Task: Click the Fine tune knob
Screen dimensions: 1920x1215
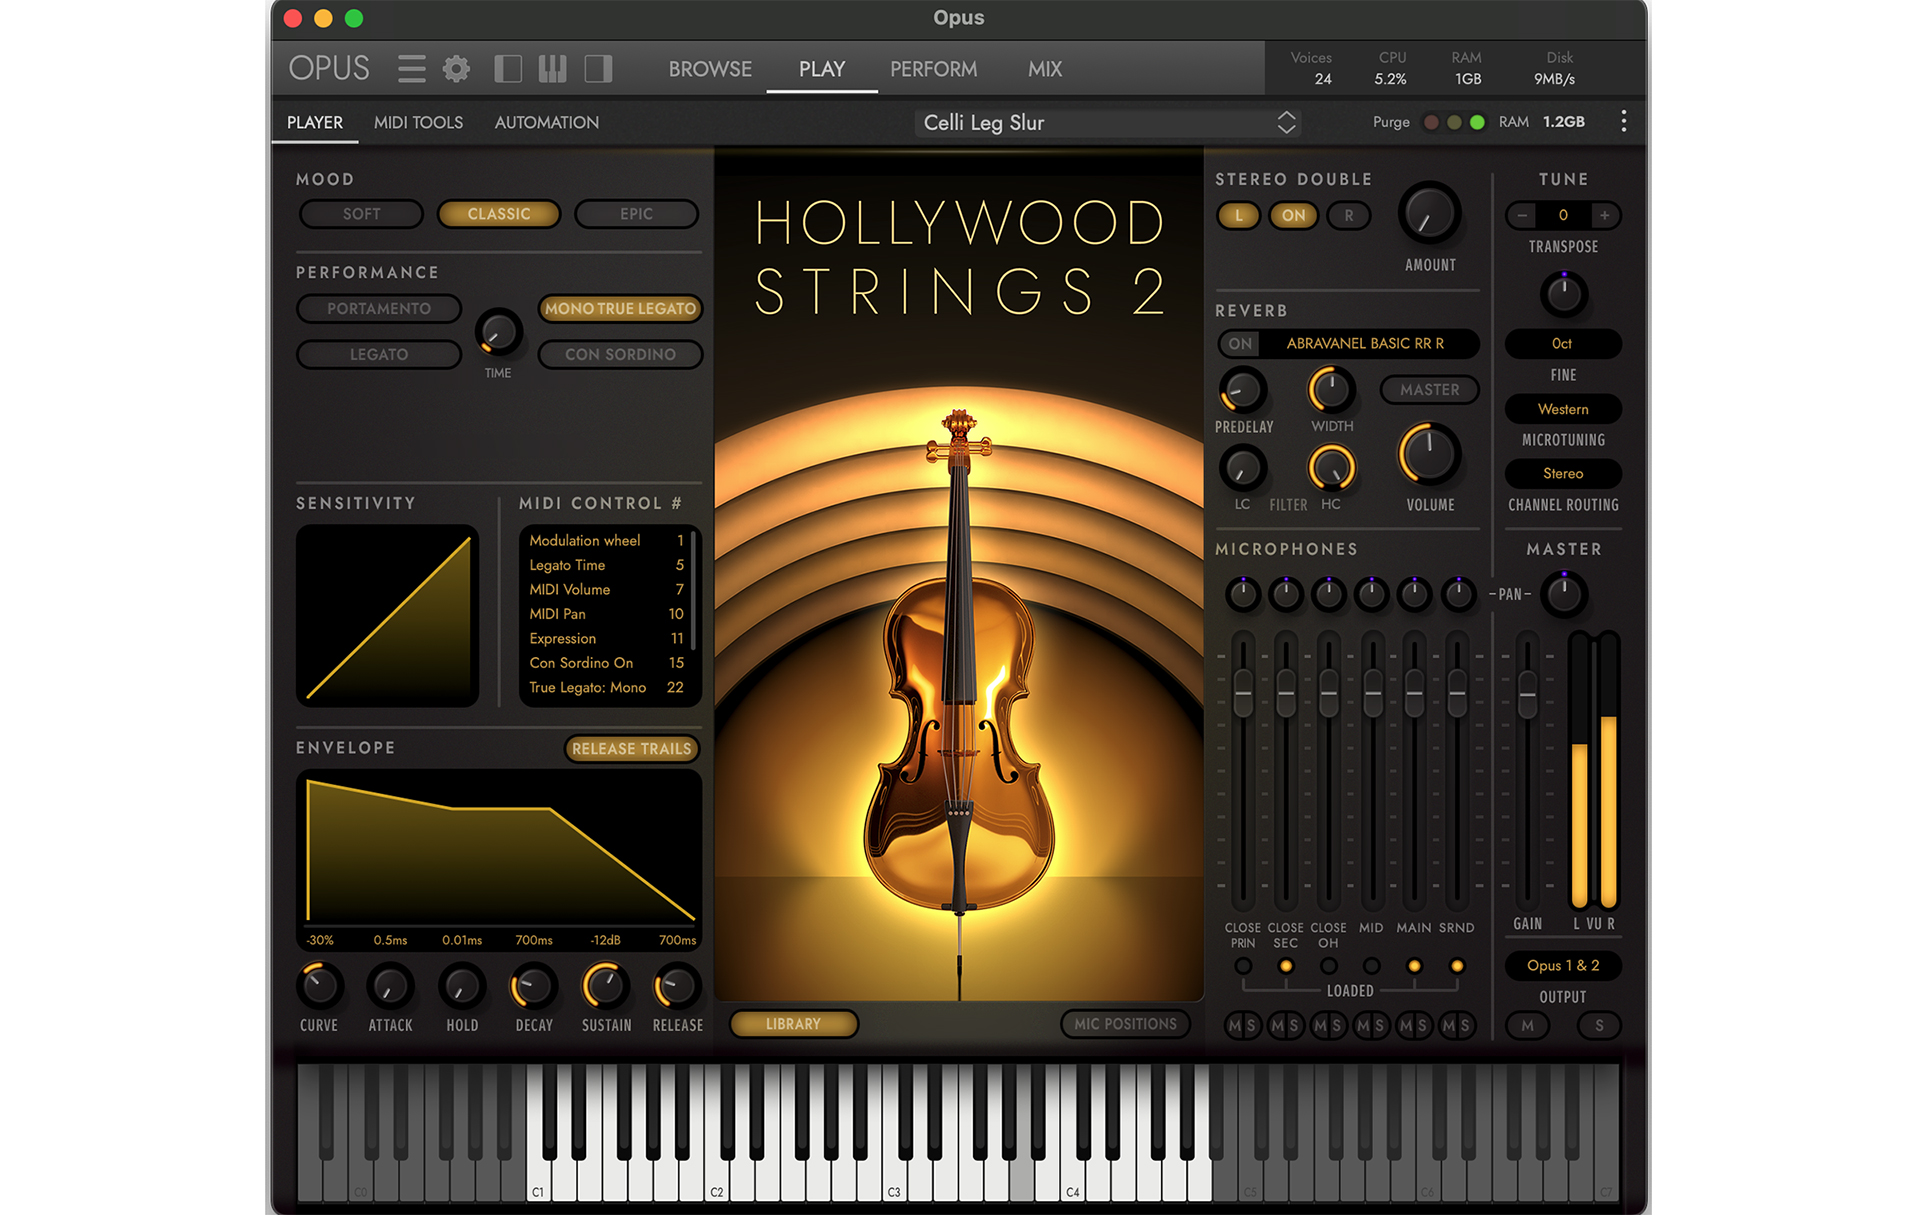Action: (1563, 294)
